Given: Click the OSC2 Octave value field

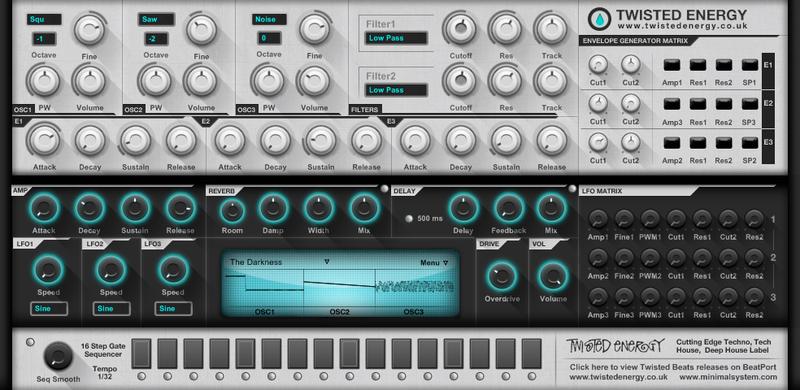Looking at the screenshot, I should (156, 39).
